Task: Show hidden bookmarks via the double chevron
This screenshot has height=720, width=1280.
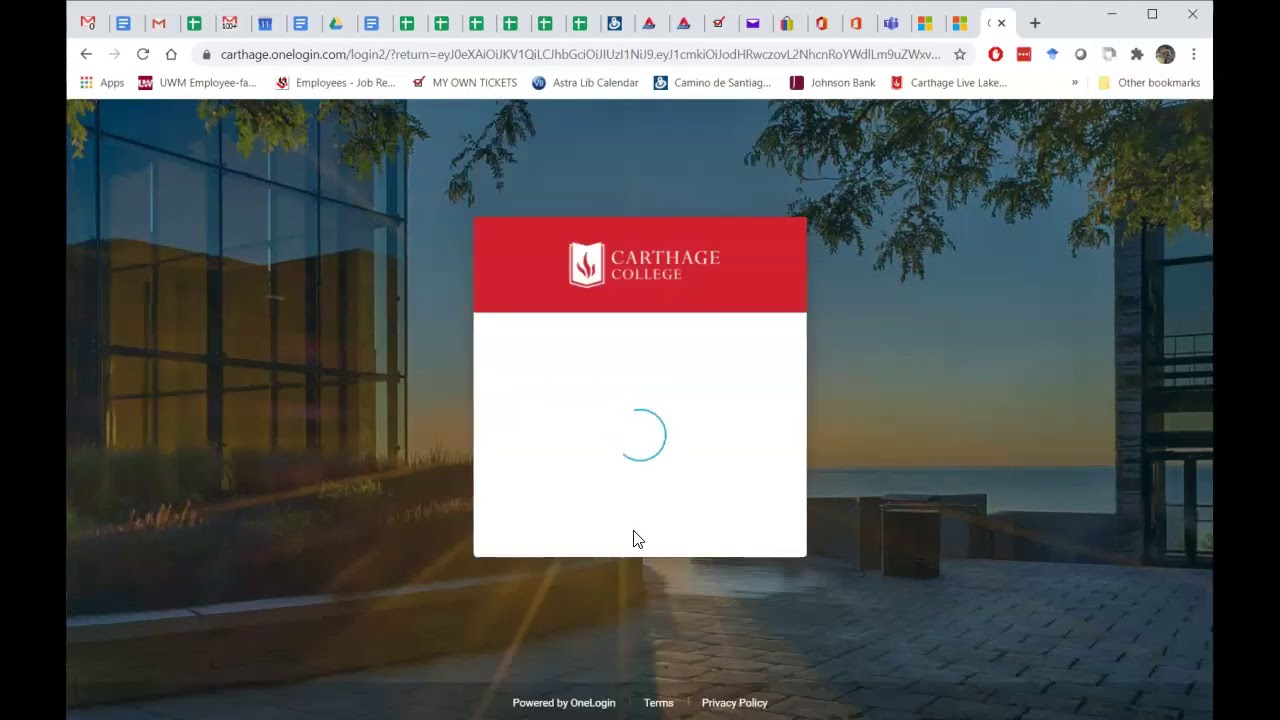Action: (1075, 83)
